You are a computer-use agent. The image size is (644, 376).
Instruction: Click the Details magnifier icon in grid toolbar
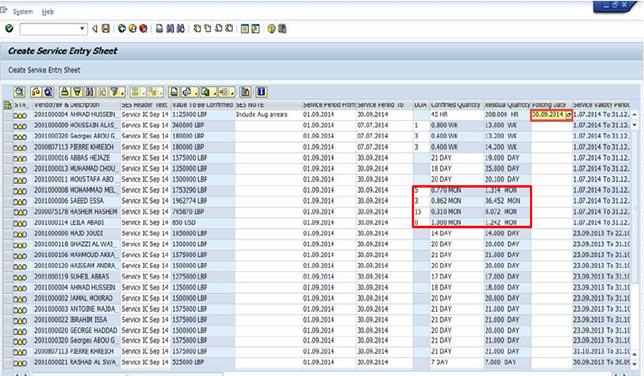click(19, 92)
